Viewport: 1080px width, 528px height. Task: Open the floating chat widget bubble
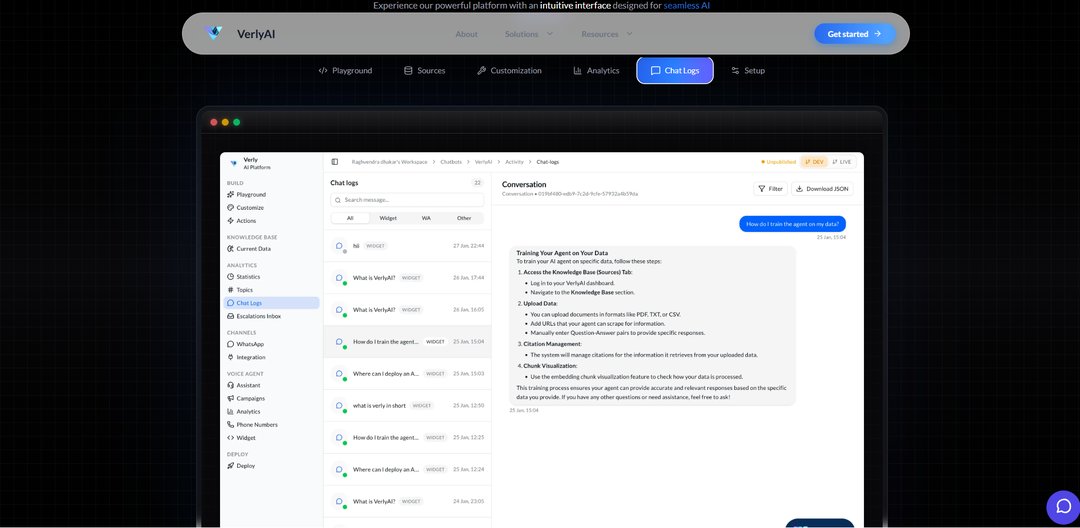click(x=1062, y=507)
